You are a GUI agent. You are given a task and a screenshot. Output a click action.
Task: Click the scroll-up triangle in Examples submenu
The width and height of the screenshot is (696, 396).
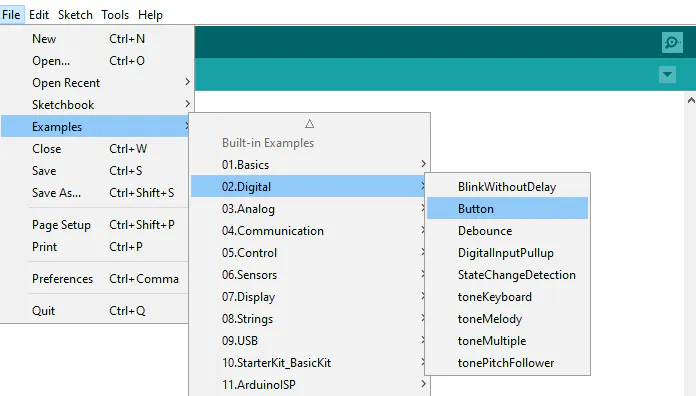point(309,123)
